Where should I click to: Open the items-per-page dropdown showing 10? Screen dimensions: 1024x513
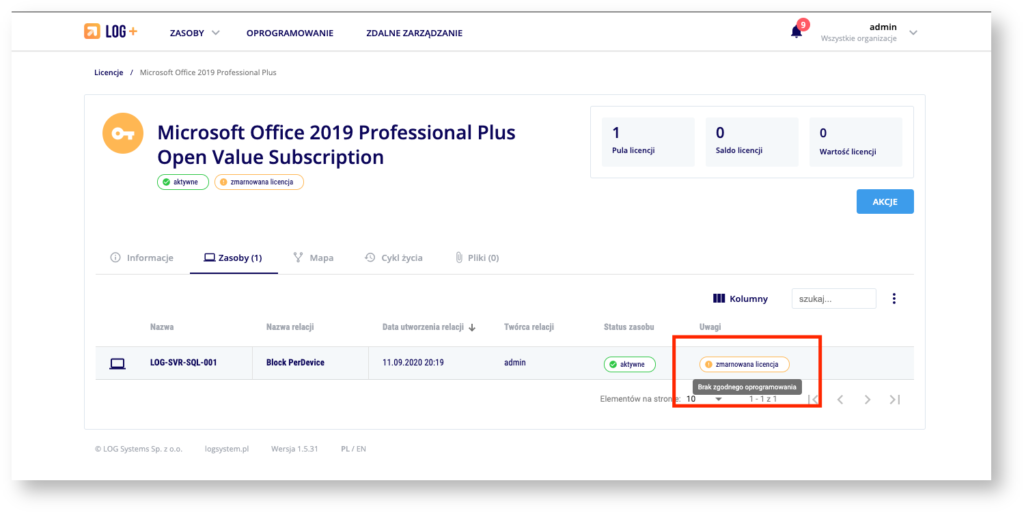pos(704,399)
